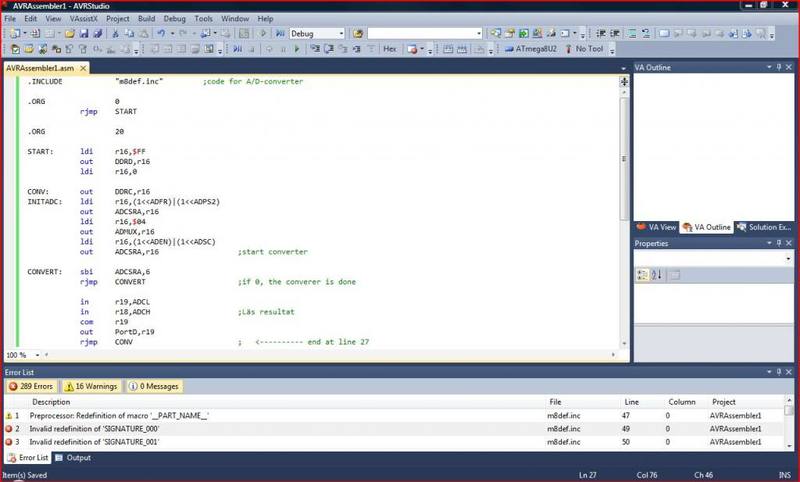
Task: Click the Save floppy disk icon
Action: click(84, 34)
